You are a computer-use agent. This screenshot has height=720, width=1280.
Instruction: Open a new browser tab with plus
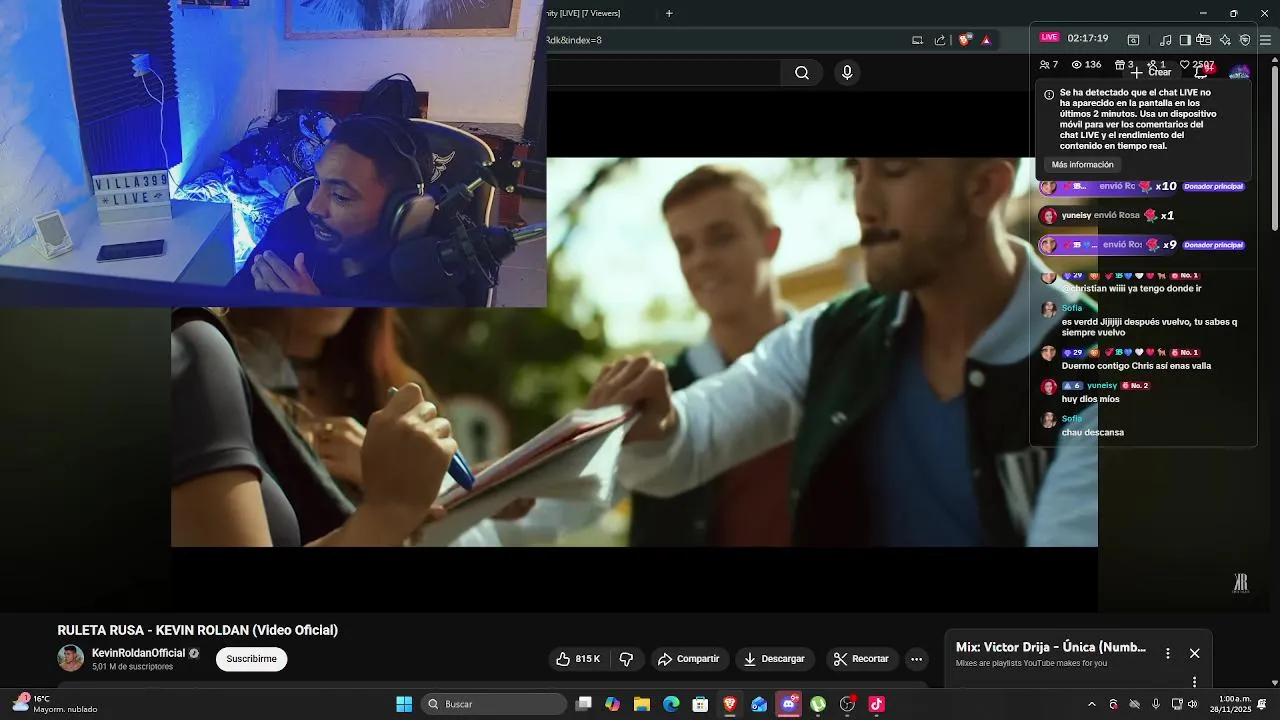[x=669, y=13]
